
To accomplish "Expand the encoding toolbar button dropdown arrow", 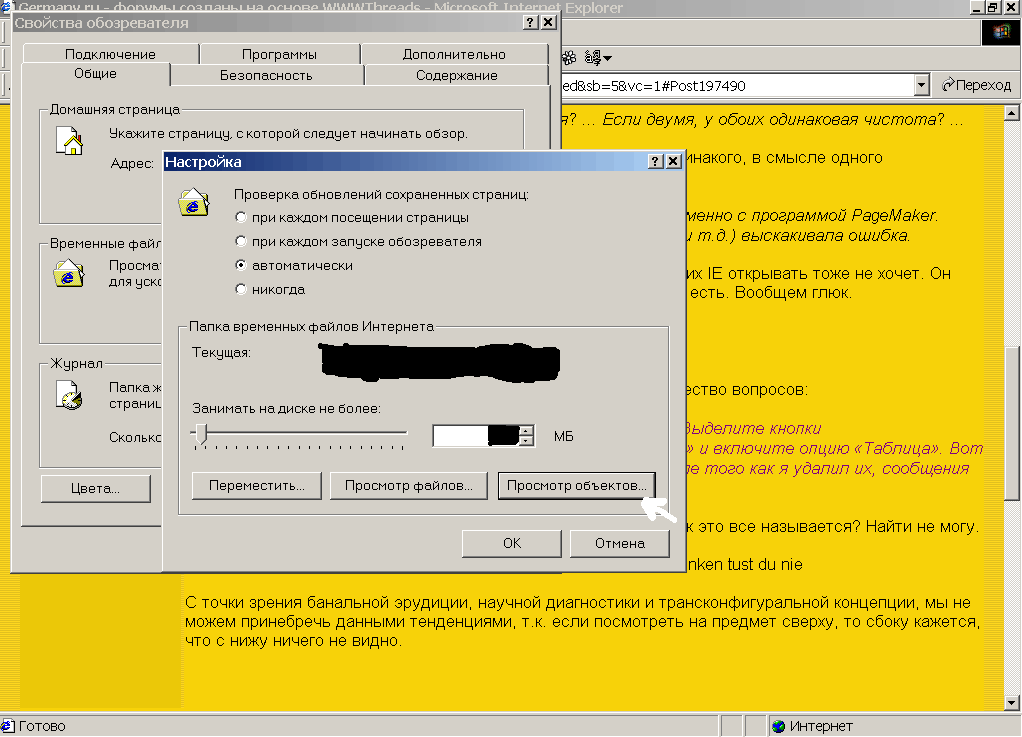I will (x=607, y=57).
